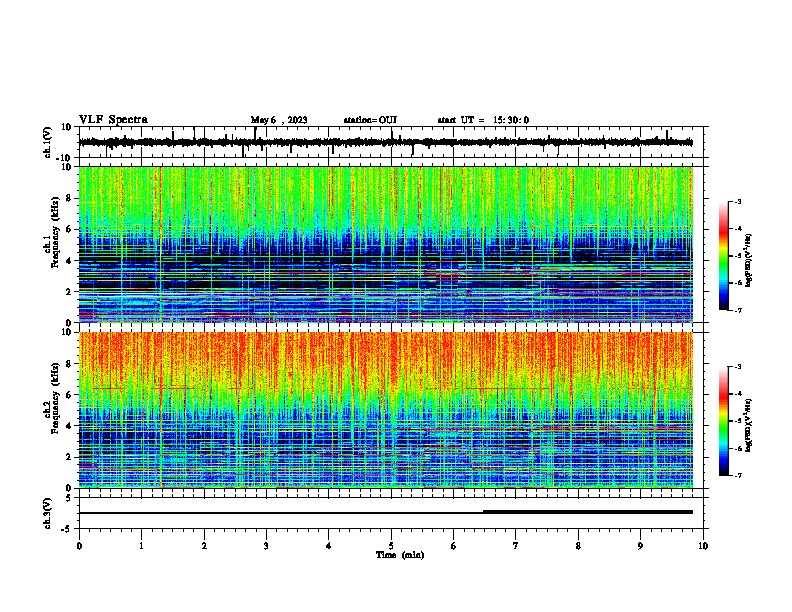Select the date text "May 6, 2023"
Screen dimensions: 792x612
pyautogui.click(x=279, y=120)
